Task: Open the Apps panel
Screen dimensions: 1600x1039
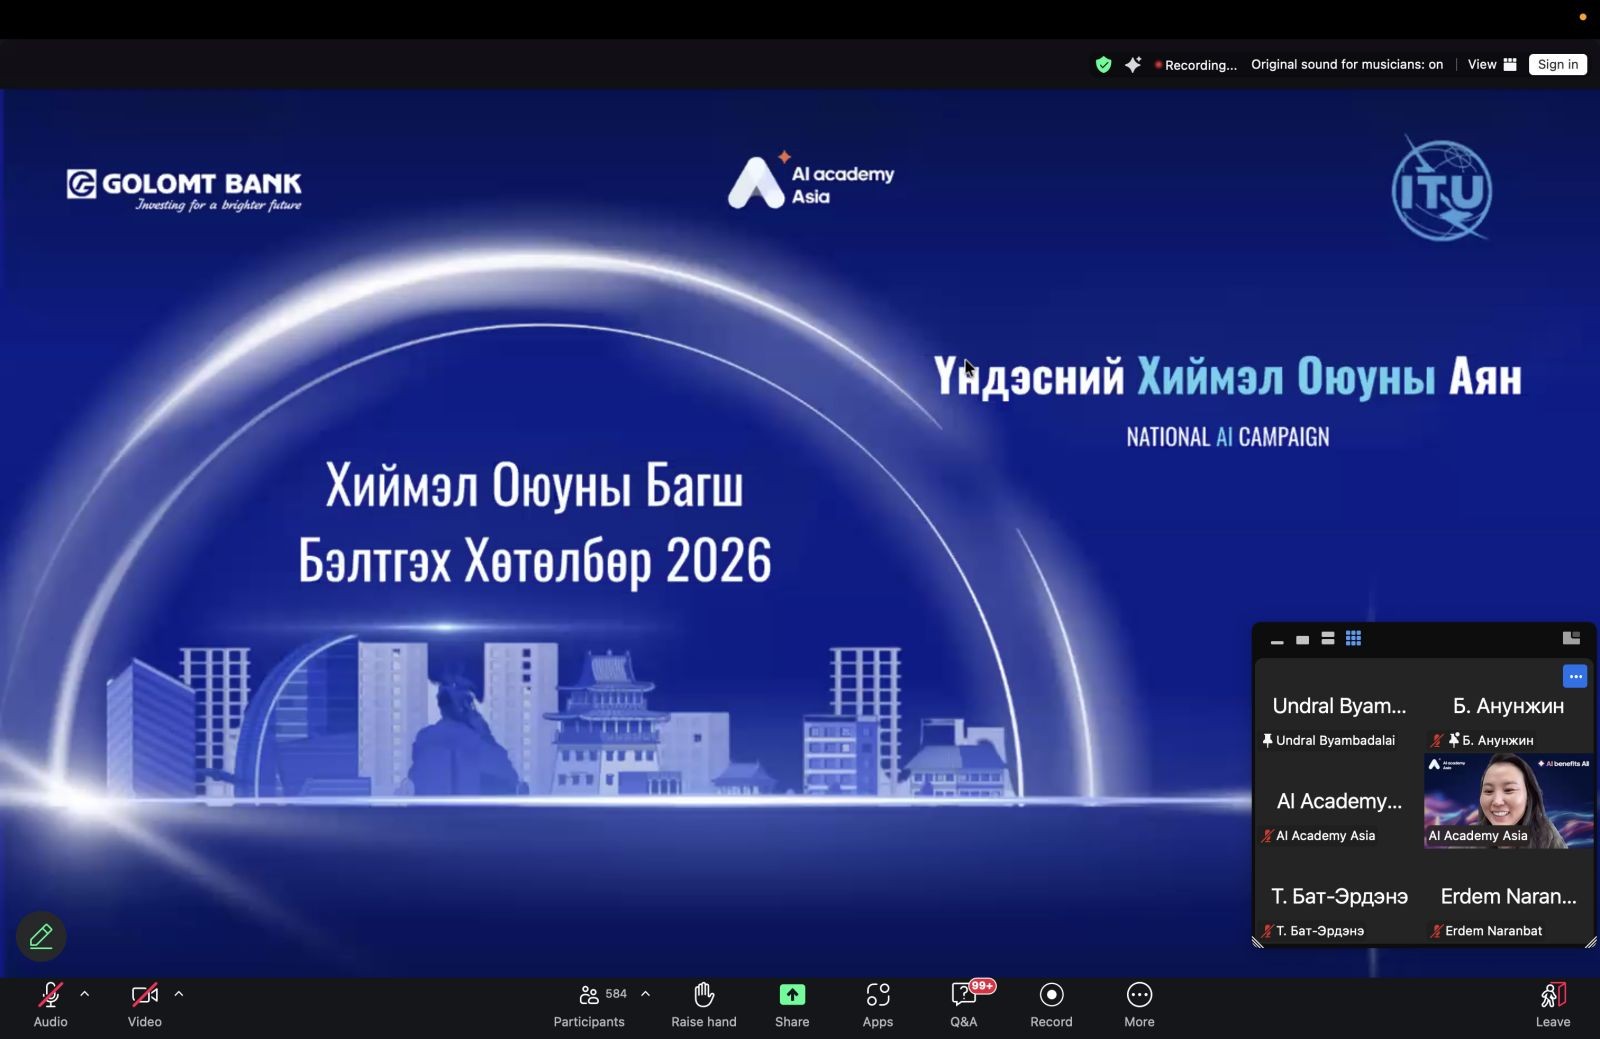Action: [878, 995]
